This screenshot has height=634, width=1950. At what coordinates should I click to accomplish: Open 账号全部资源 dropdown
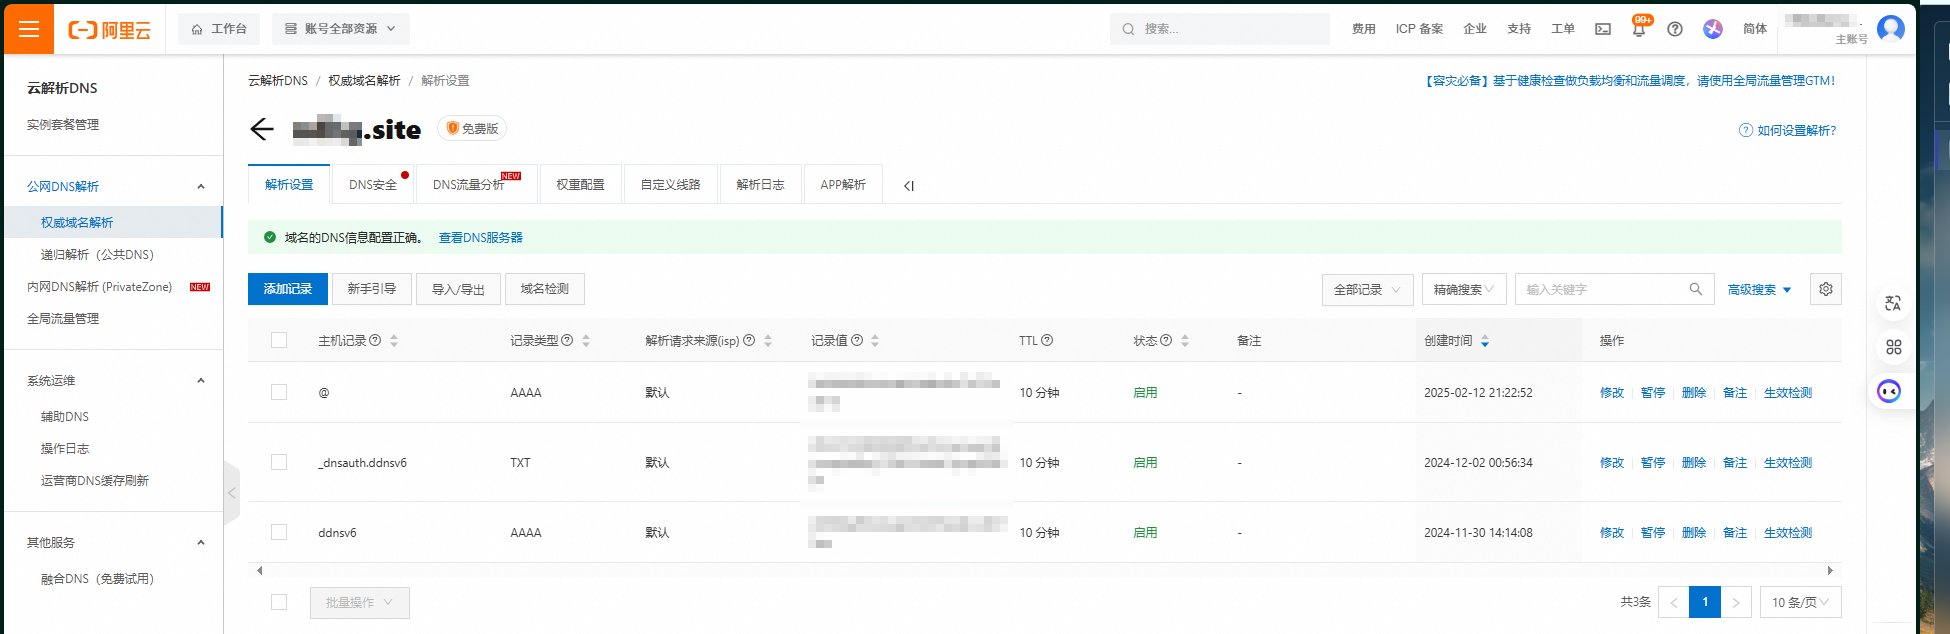341,29
